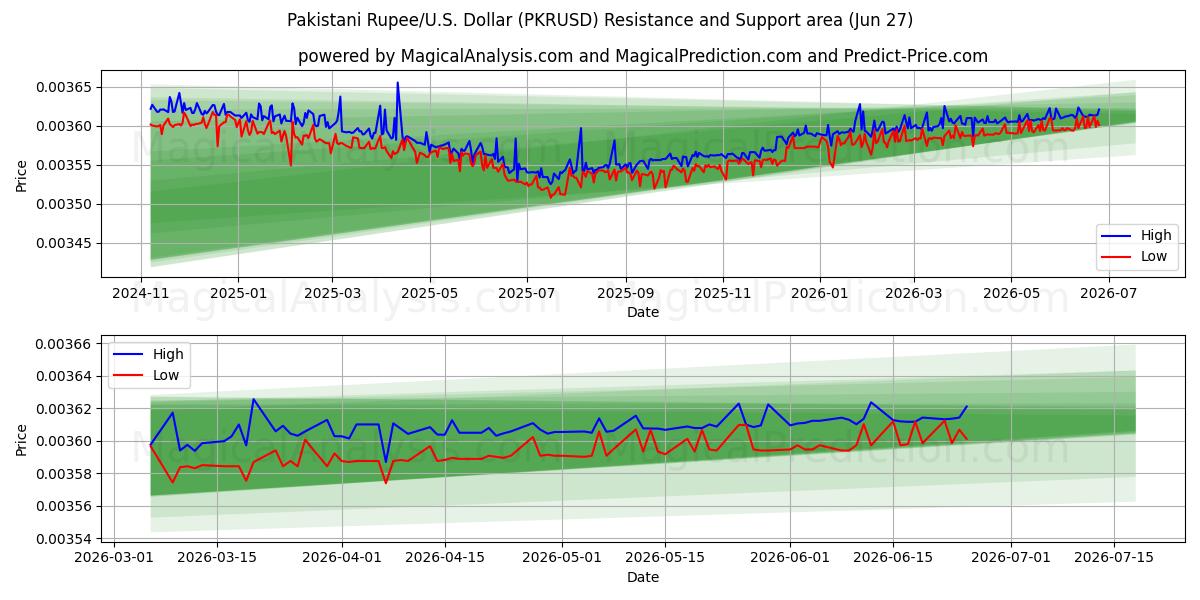Click the 0.00354 tick on bottom chart
The width and height of the screenshot is (1200, 600).
point(65,540)
